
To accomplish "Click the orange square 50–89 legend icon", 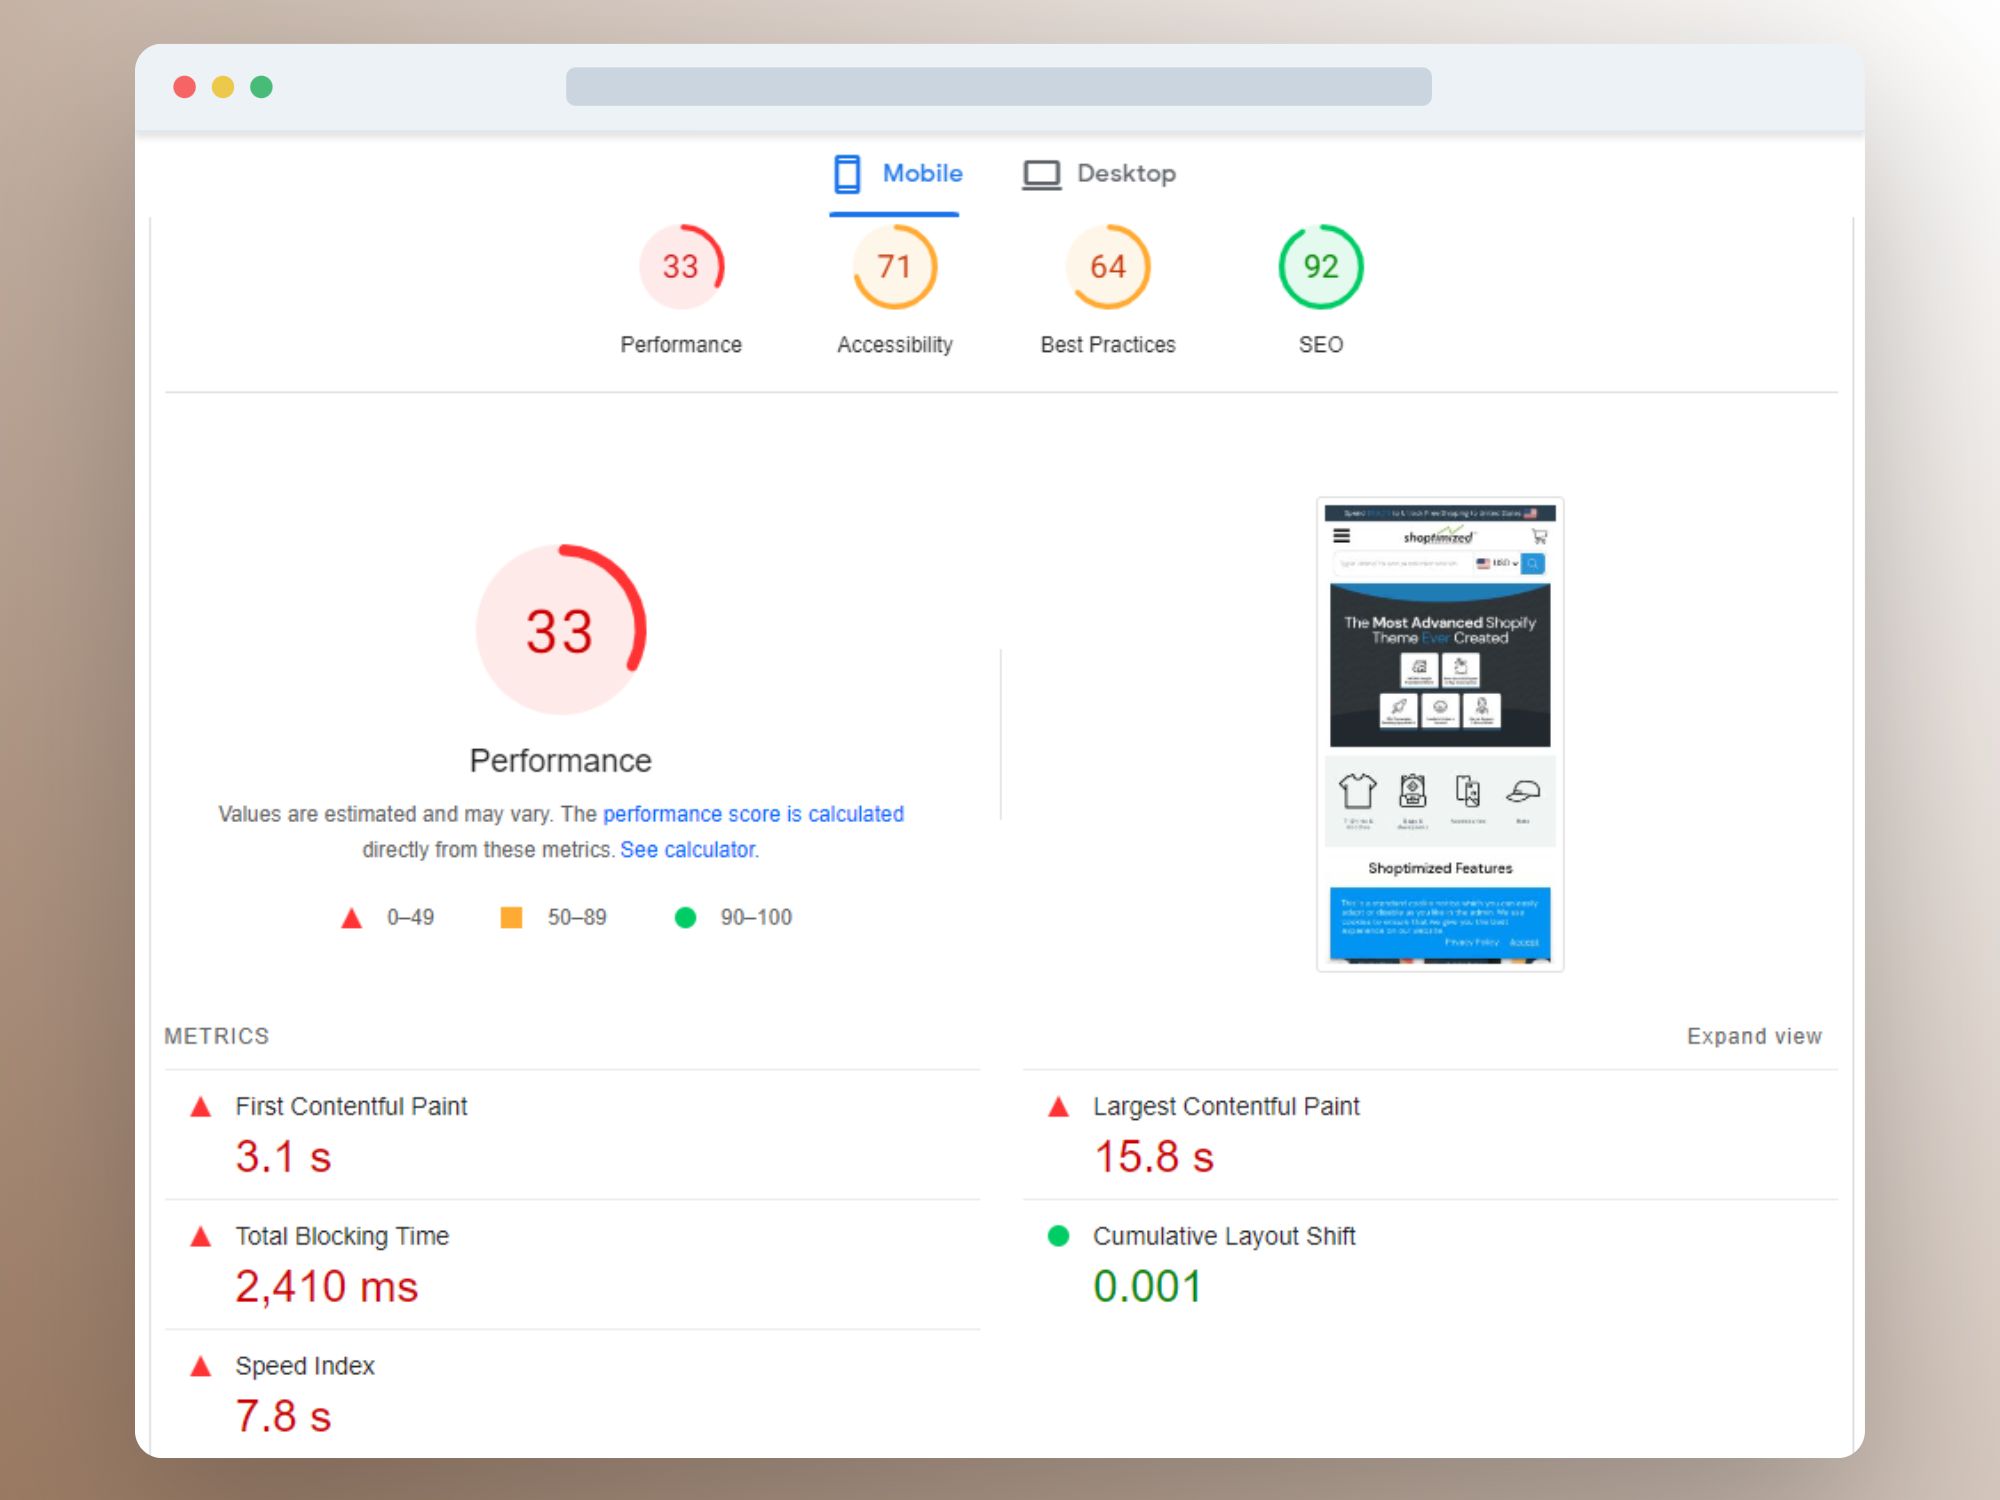I will coord(511,917).
